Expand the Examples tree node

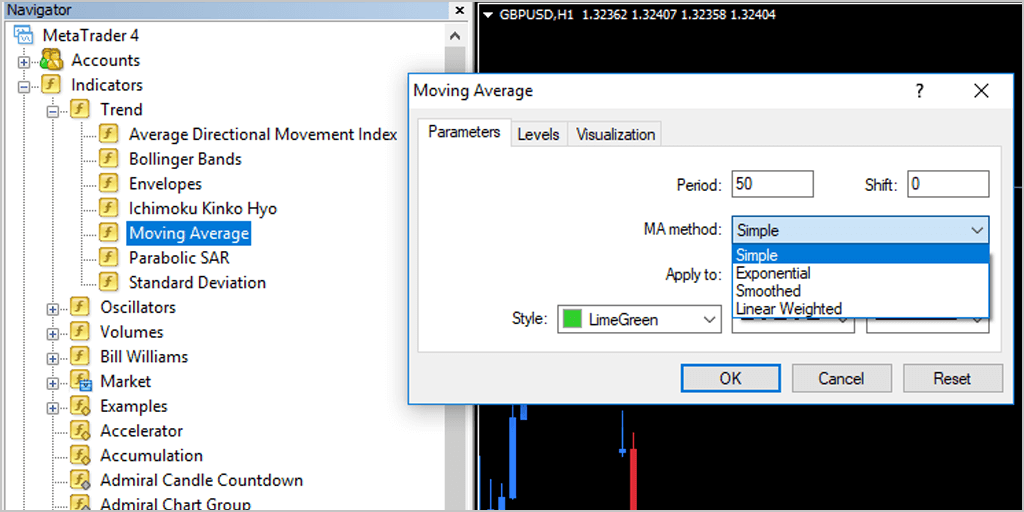[x=54, y=408]
